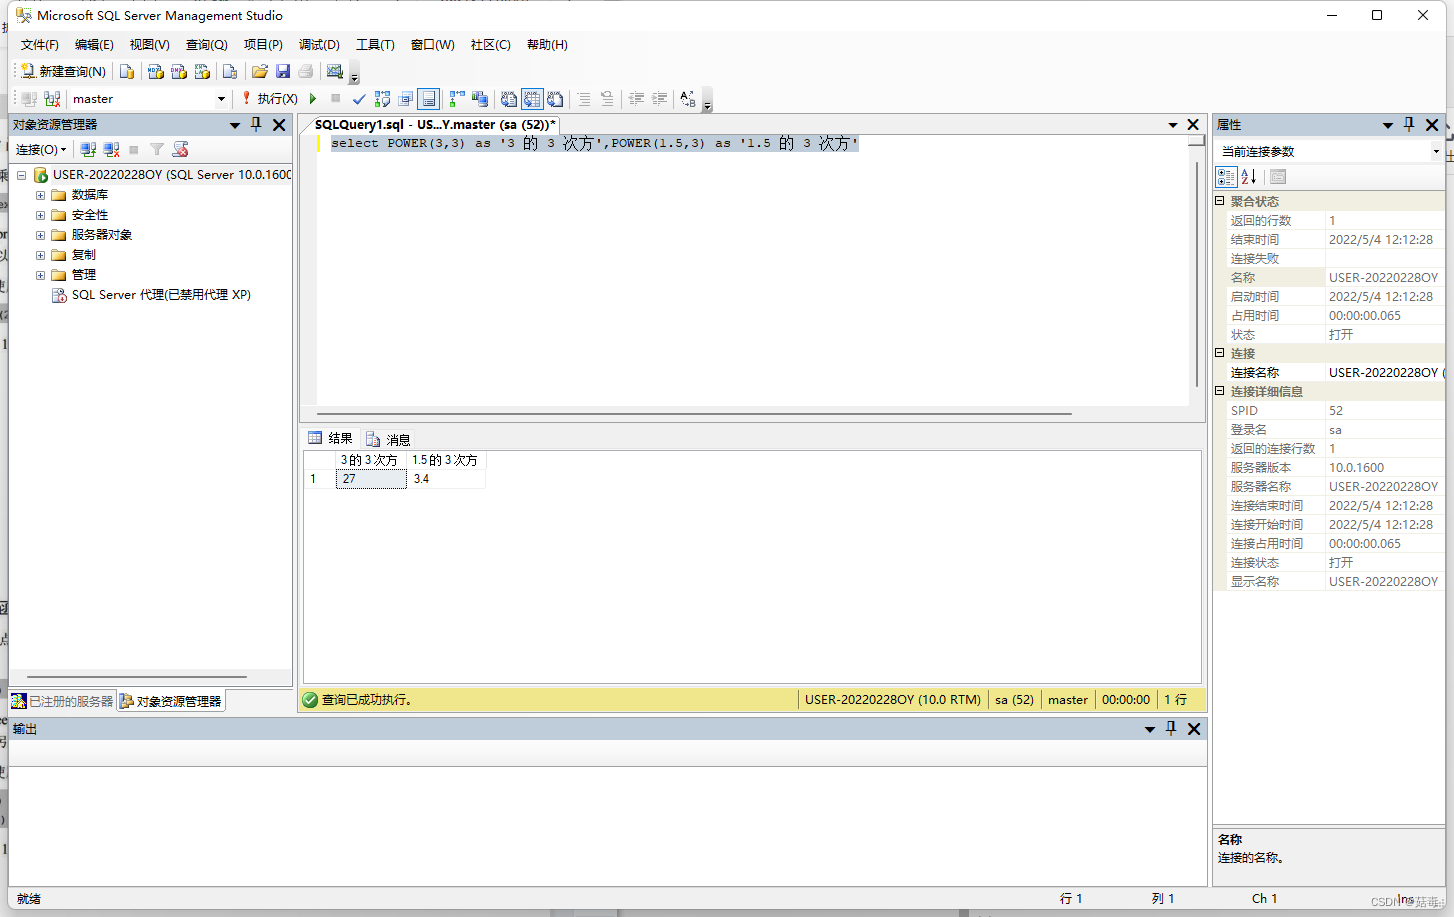Screen dimensions: 1454x917
Task: Parse the query with the blue checkmark icon
Action: (359, 99)
